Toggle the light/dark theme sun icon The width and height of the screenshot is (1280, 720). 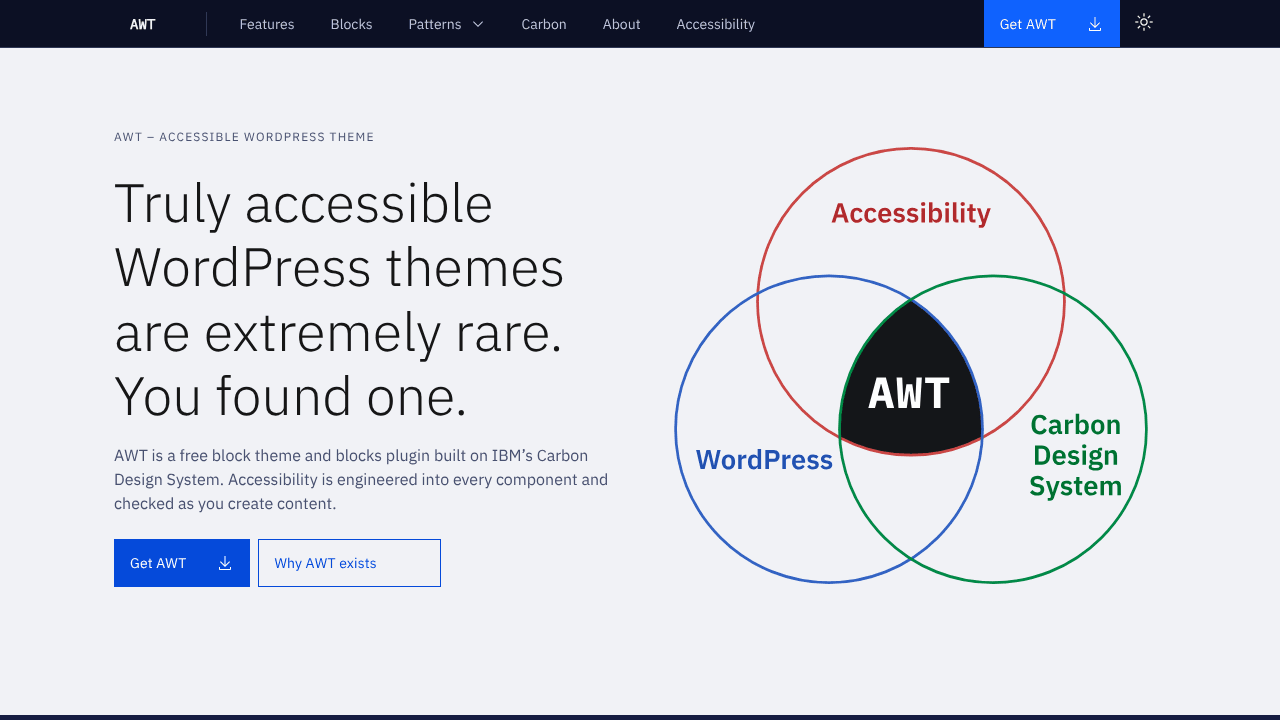coord(1144,22)
